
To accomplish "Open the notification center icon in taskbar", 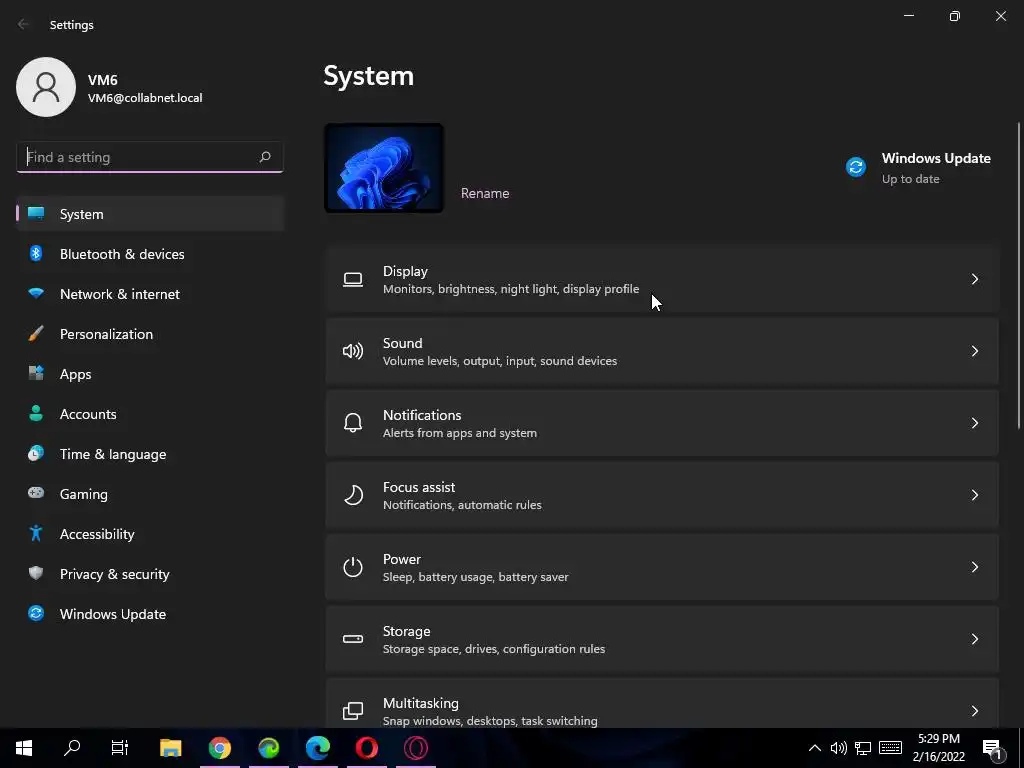I will (x=992, y=748).
